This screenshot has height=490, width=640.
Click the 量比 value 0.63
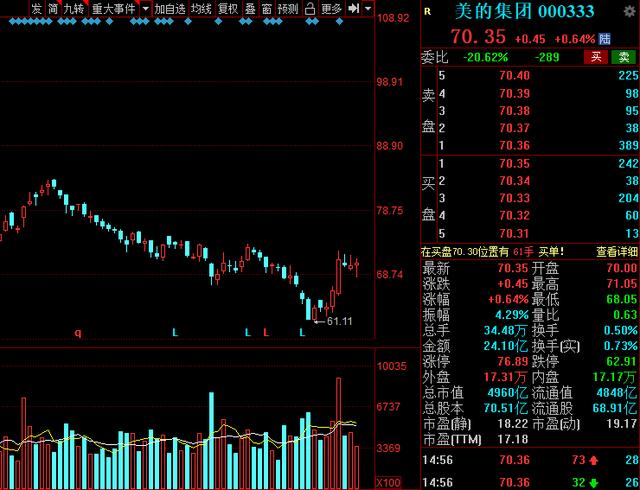(x=625, y=315)
